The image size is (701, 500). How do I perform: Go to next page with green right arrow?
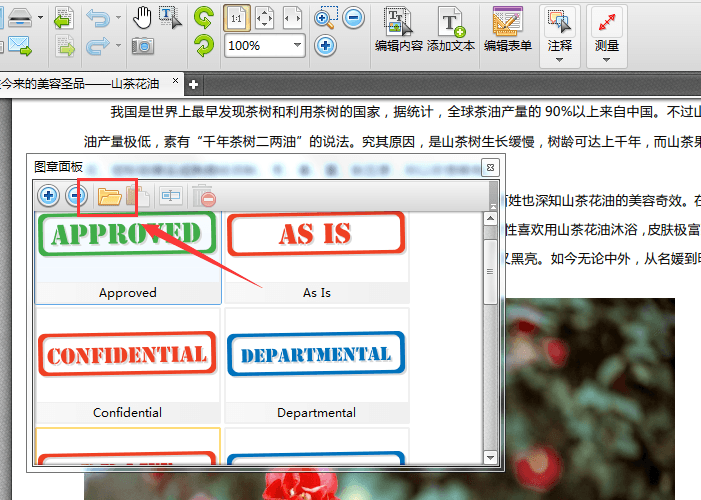[65, 46]
